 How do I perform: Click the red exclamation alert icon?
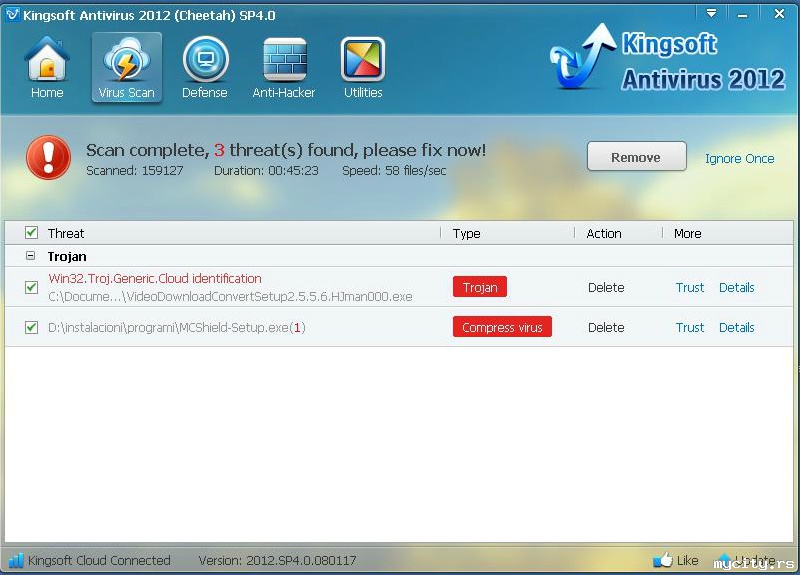(48, 157)
